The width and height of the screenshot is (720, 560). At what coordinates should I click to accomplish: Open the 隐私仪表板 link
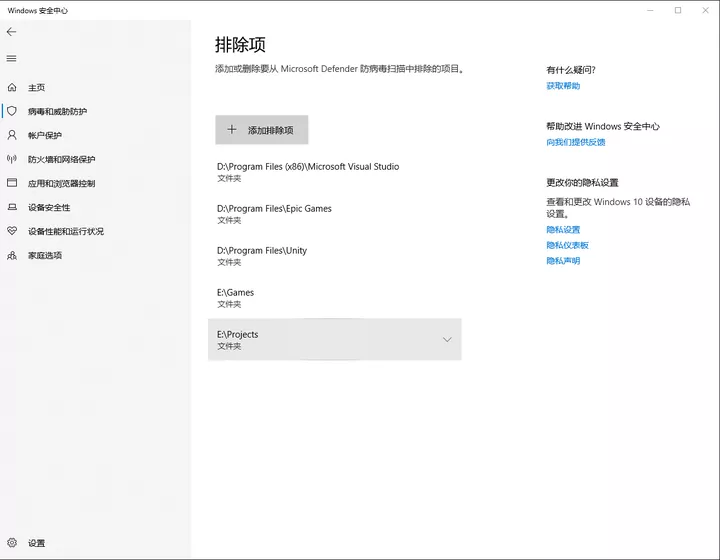[567, 245]
